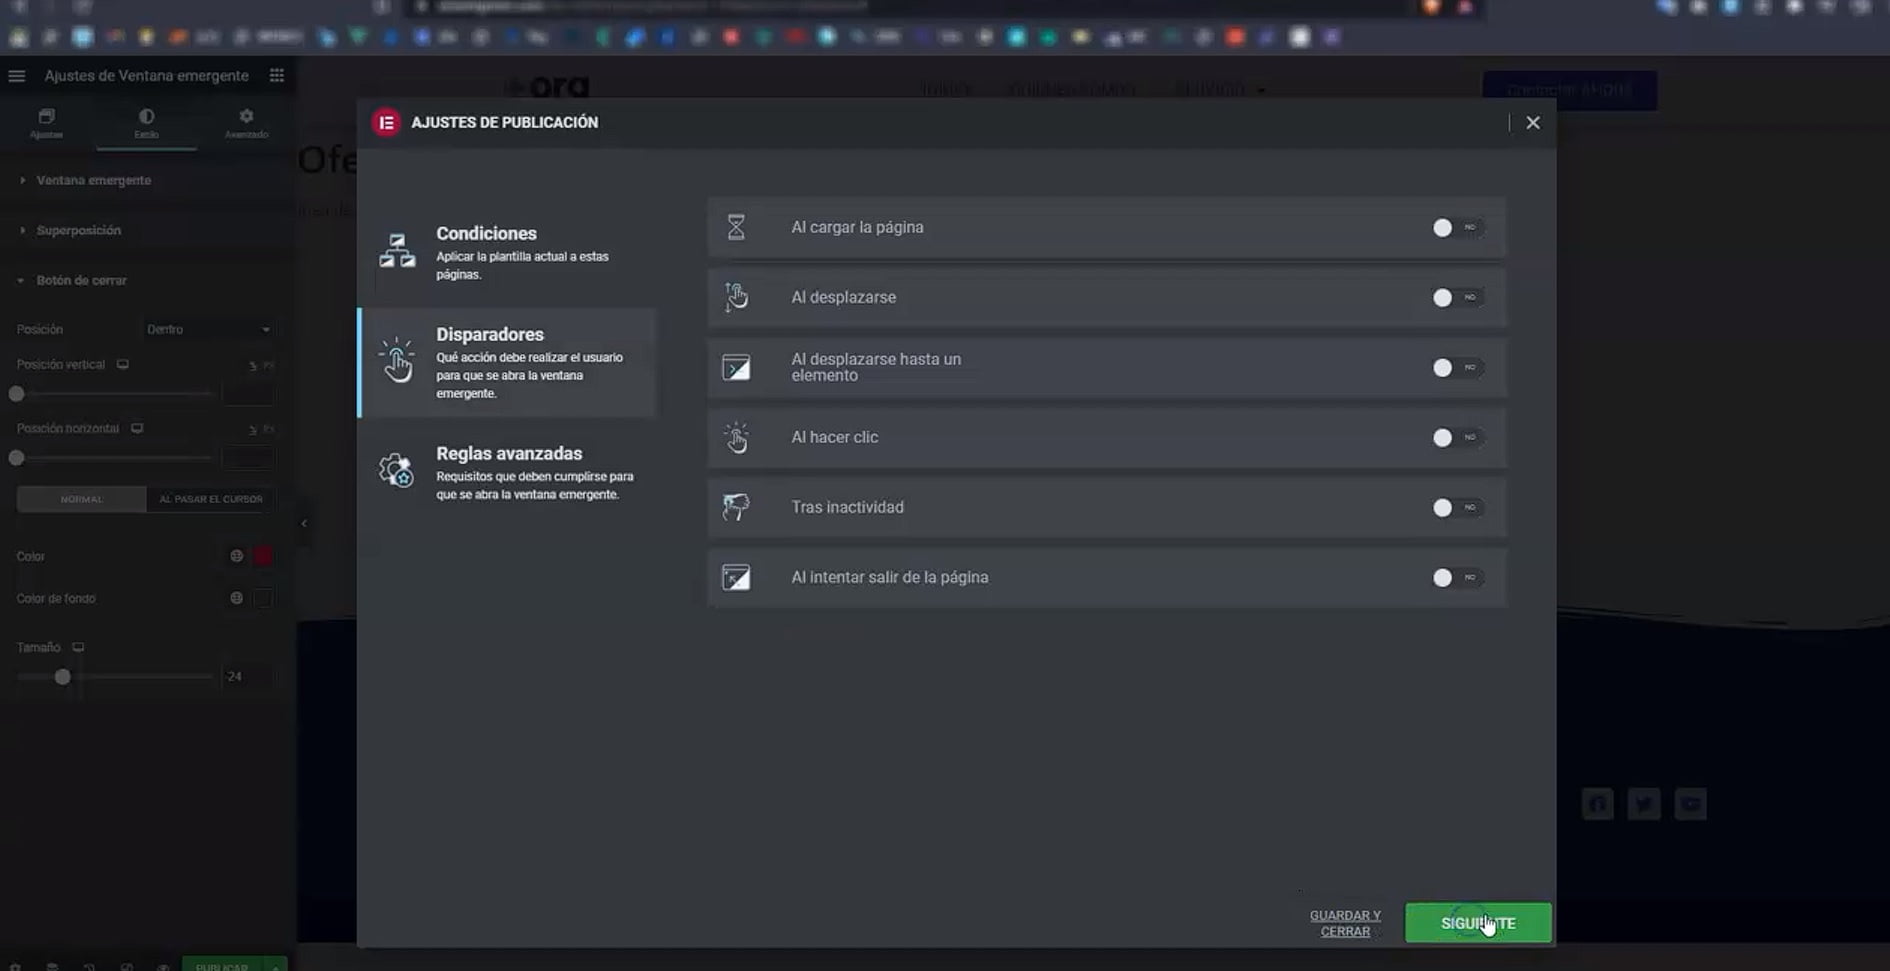Open the hamburger menu in the Elementor panel
The width and height of the screenshot is (1890, 971).
[x=17, y=76]
